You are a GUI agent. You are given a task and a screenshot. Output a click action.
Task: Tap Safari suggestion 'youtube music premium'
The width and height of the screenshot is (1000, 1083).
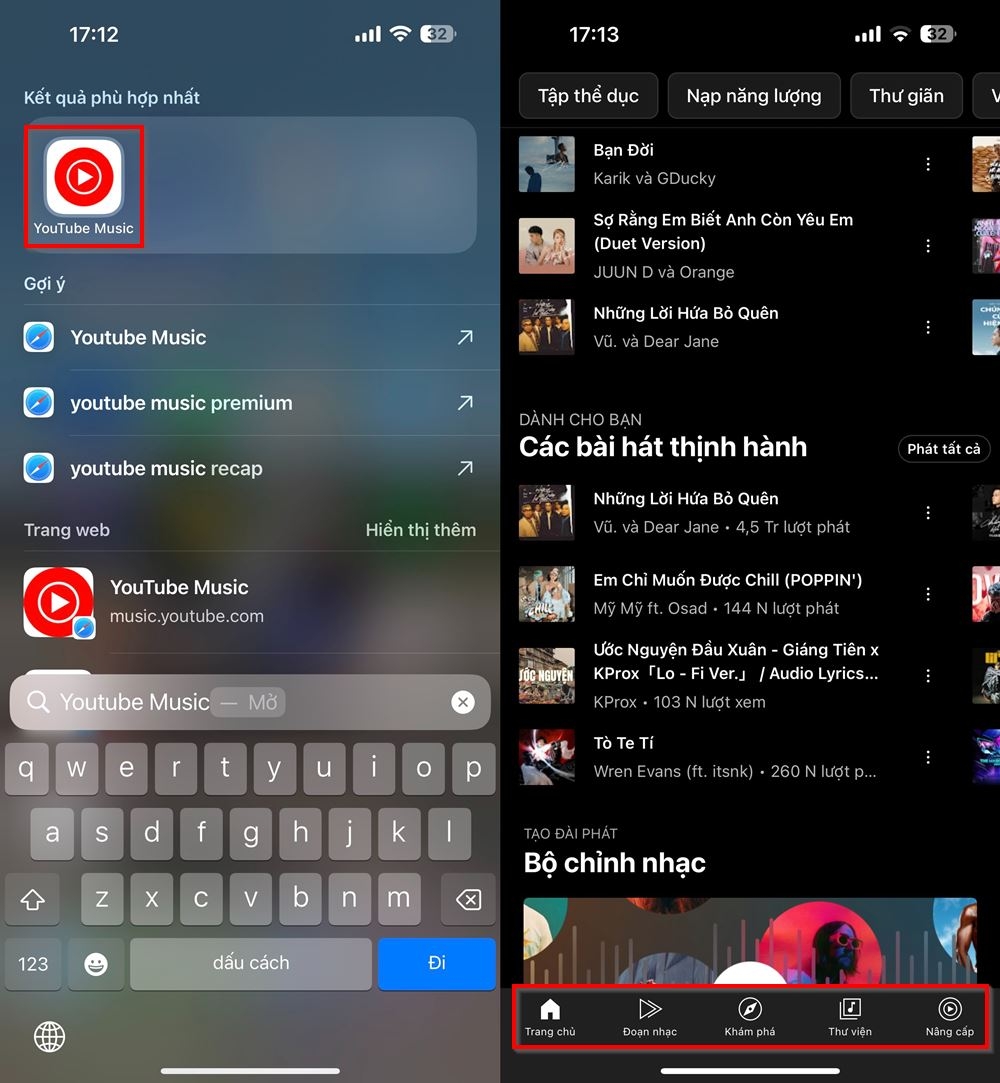tap(250, 403)
